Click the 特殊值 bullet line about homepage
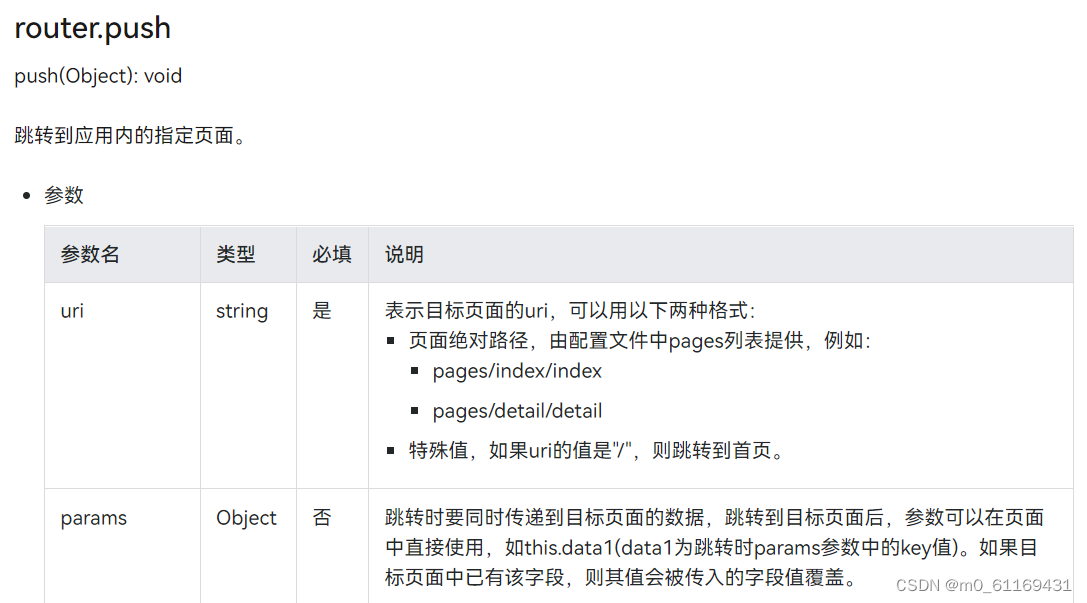This screenshot has height=603, width=1087. (596, 451)
